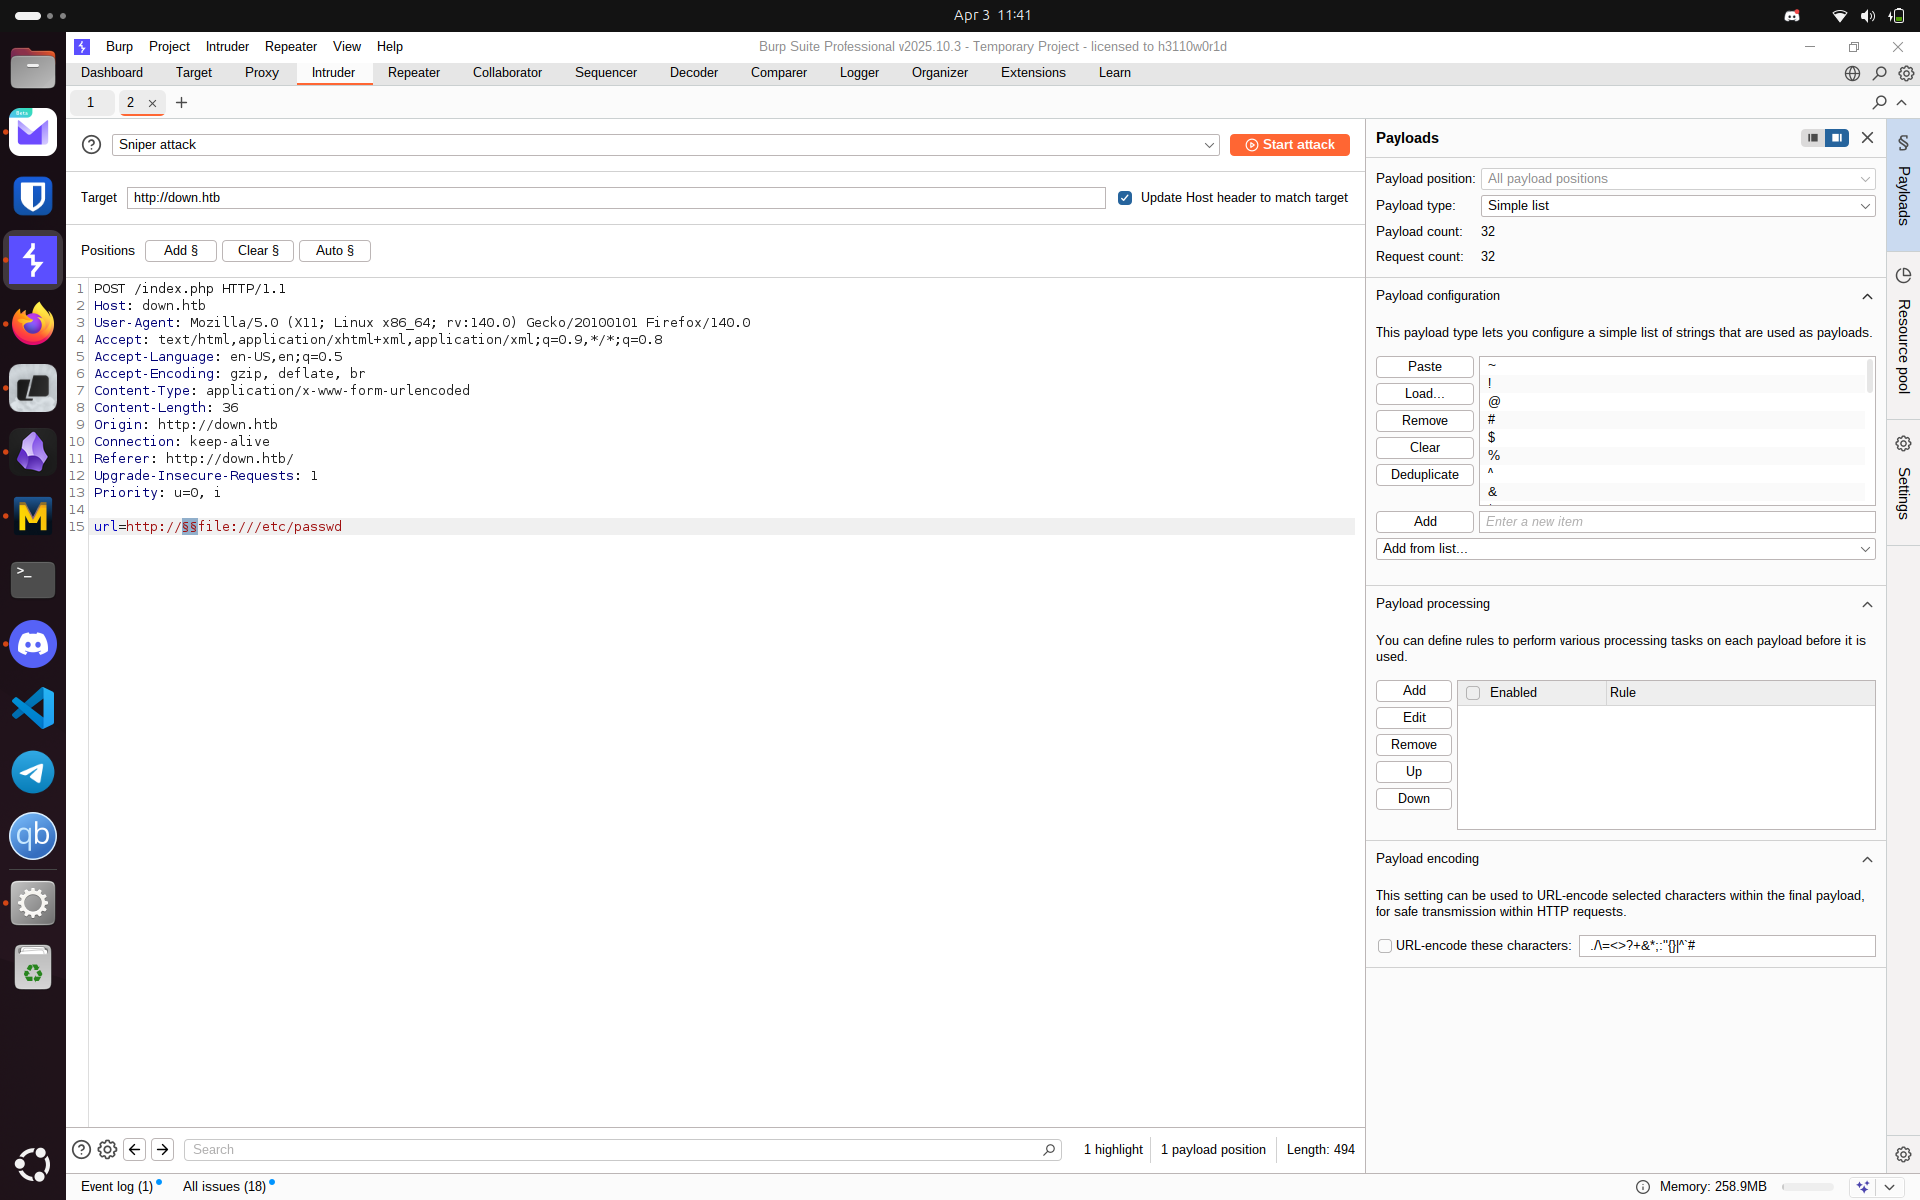Launch Discord from the dock
1920x1200 pixels.
(33, 644)
